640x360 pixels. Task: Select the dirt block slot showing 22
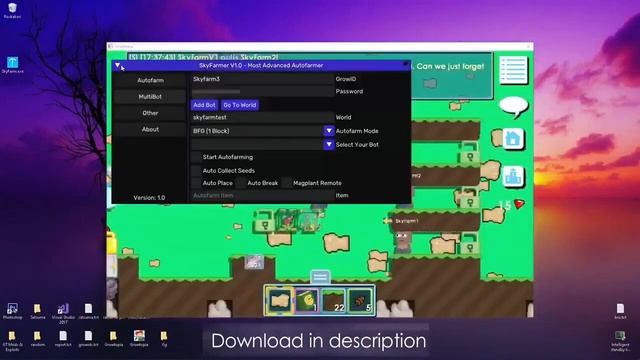333,301
